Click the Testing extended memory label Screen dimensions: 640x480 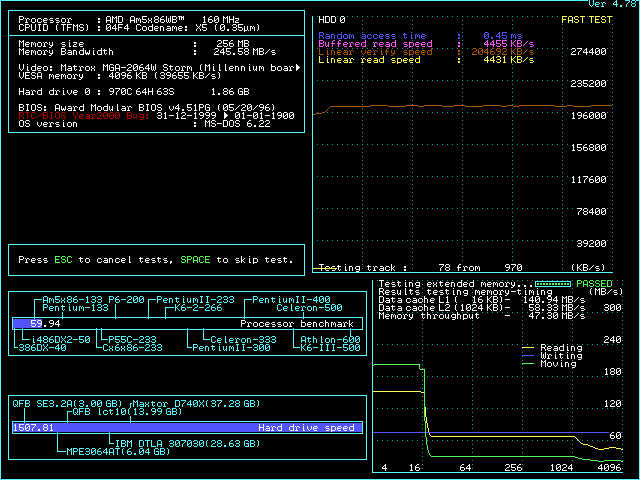(456, 284)
